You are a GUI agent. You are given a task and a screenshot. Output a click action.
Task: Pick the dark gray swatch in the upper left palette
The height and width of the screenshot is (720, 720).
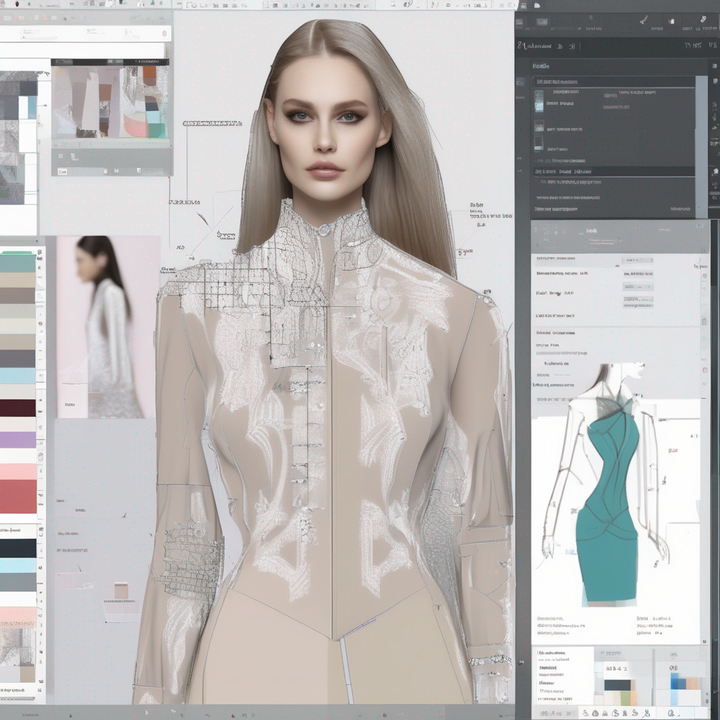pos(17,359)
